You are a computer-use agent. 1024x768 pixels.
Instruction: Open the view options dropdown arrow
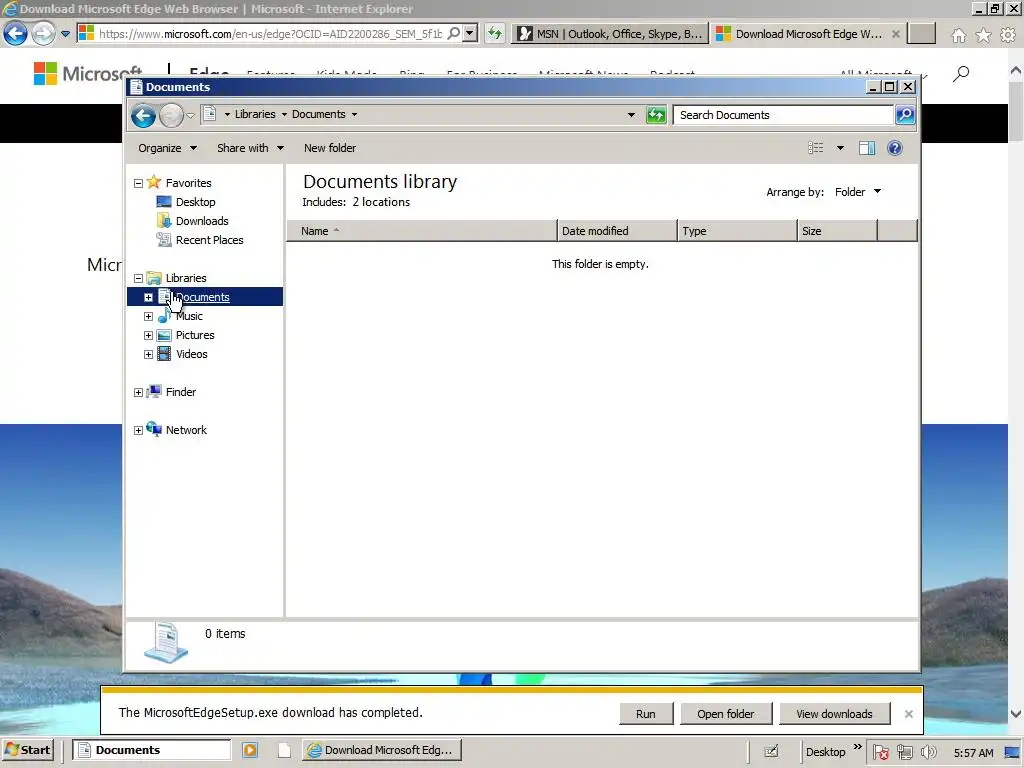(x=840, y=148)
